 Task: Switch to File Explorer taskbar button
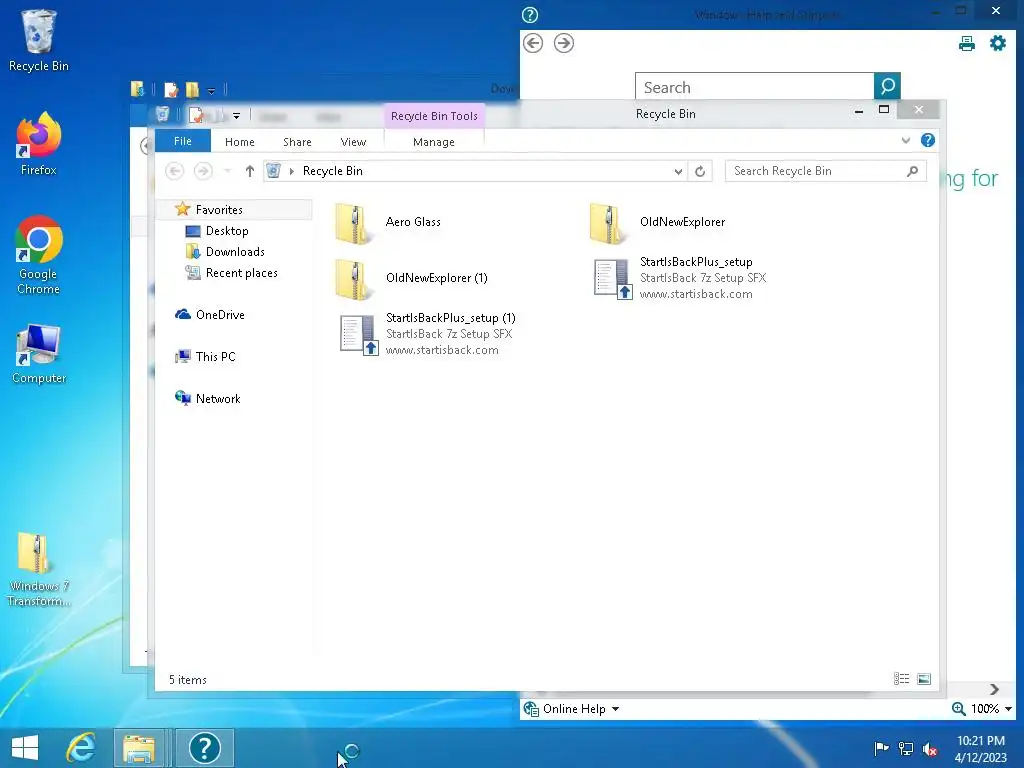click(x=139, y=748)
